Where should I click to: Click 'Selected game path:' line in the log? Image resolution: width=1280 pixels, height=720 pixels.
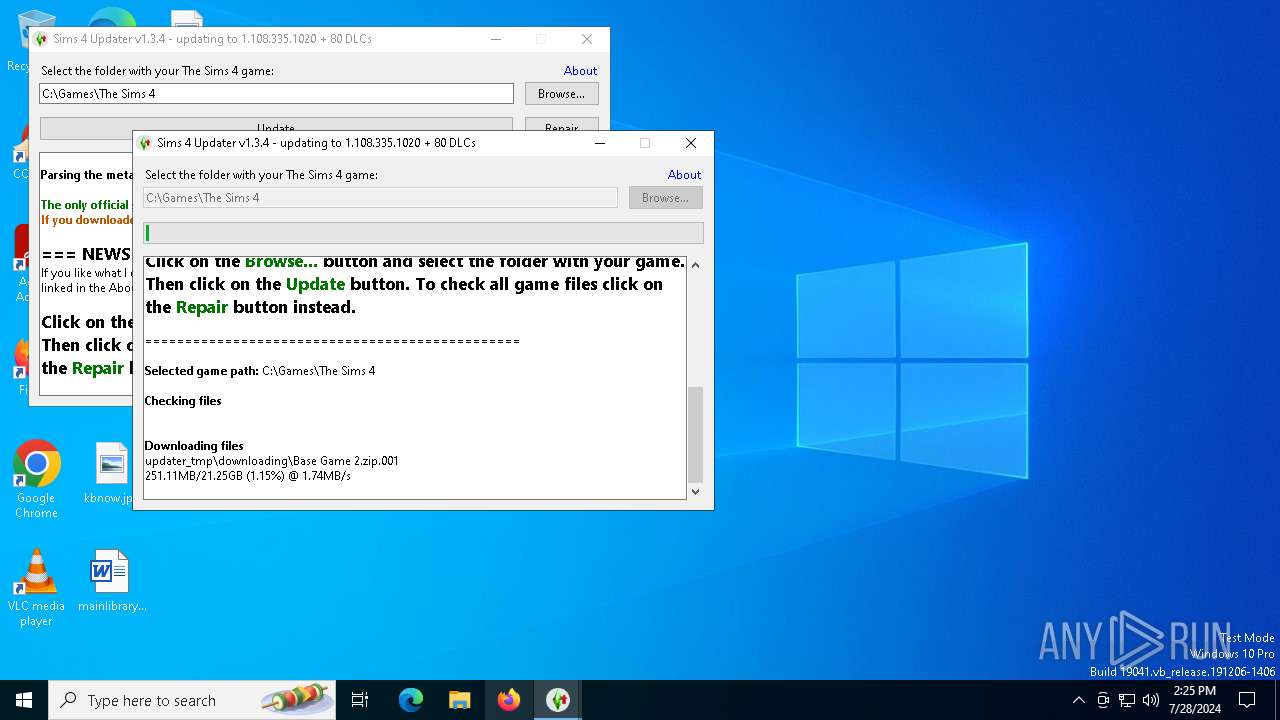pos(260,371)
